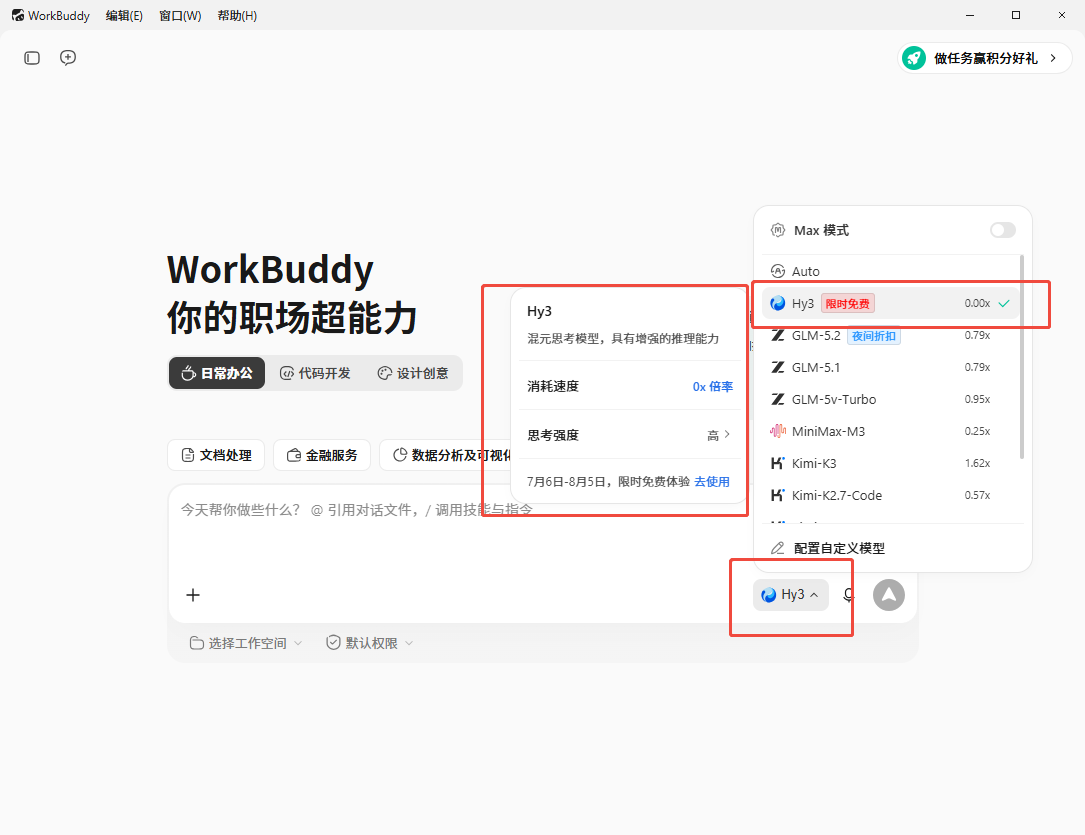Viewport: 1085px width, 835px height.
Task: Open 默认权限 dropdown
Action: (x=370, y=643)
